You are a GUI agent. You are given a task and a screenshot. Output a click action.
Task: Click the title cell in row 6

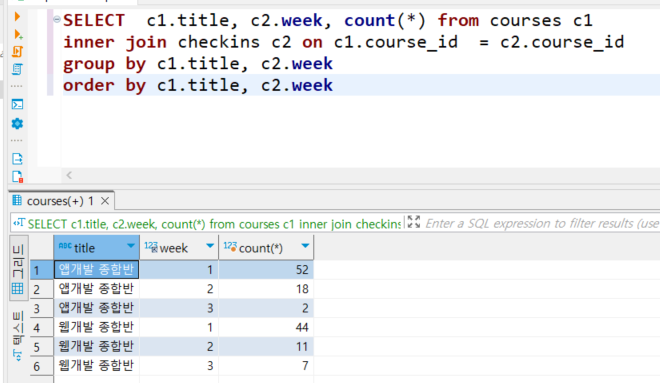pyautogui.click(x=96, y=366)
